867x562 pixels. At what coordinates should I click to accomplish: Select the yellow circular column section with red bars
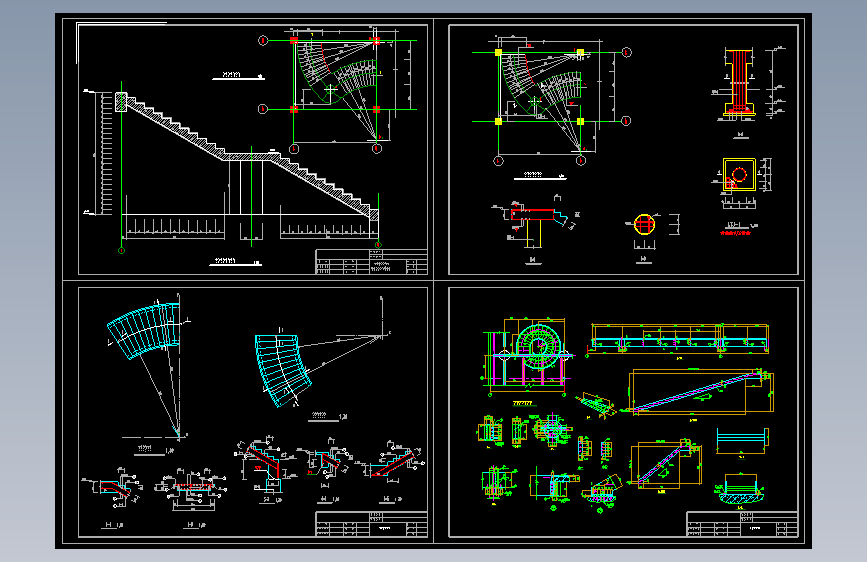click(644, 225)
